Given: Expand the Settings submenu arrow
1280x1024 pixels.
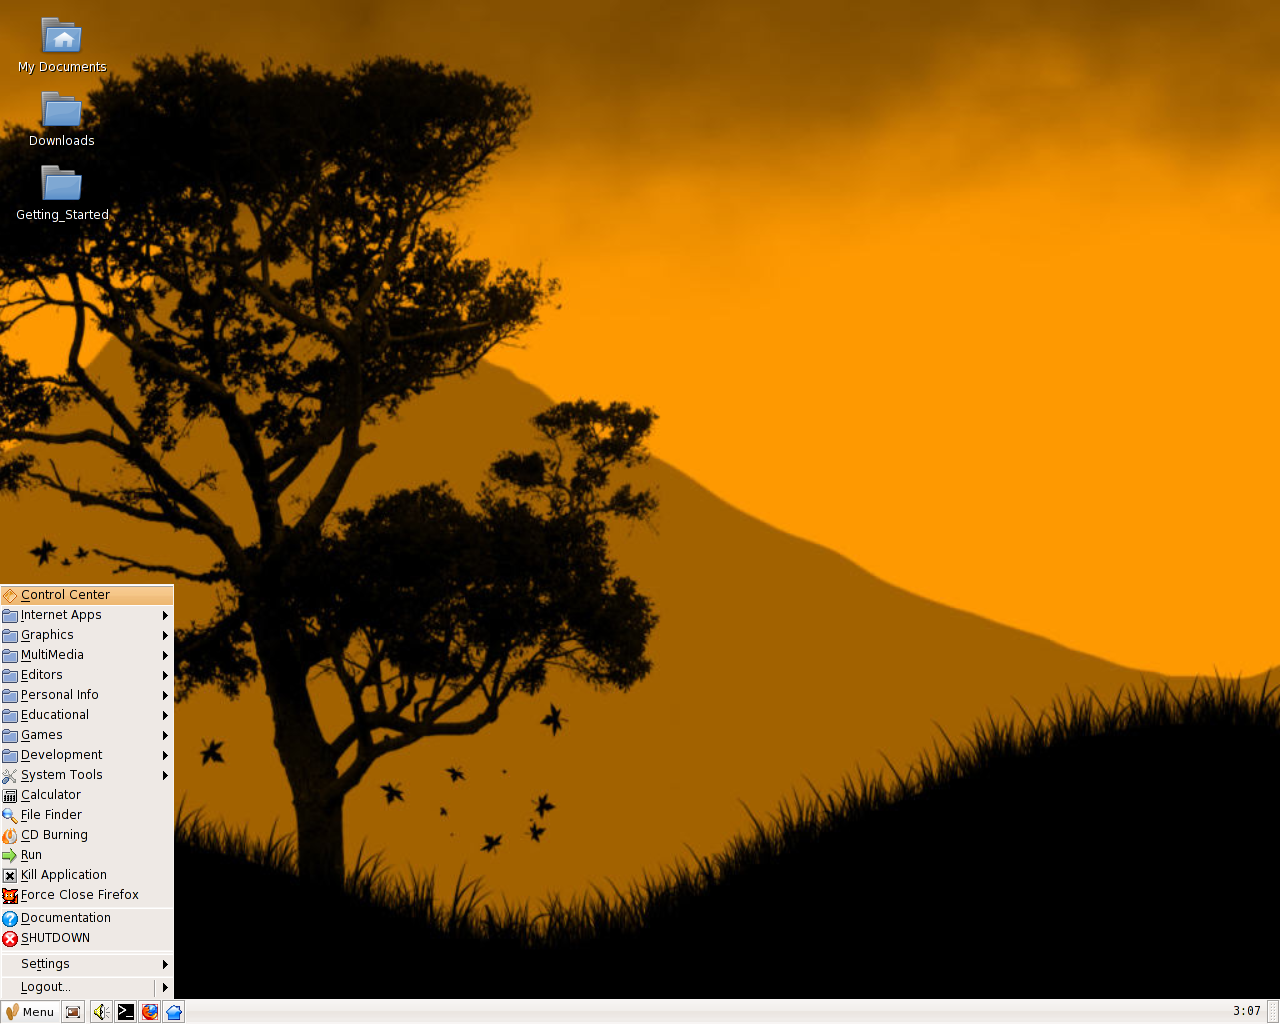Looking at the screenshot, I should 165,964.
